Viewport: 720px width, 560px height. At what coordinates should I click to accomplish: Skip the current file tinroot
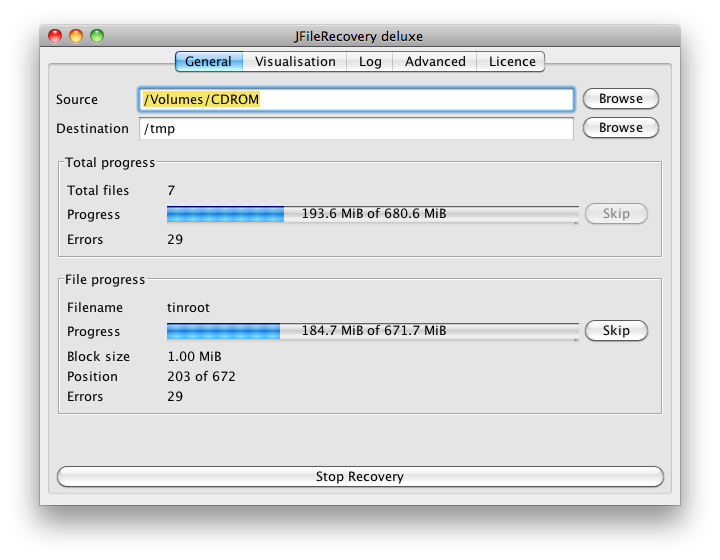point(616,330)
